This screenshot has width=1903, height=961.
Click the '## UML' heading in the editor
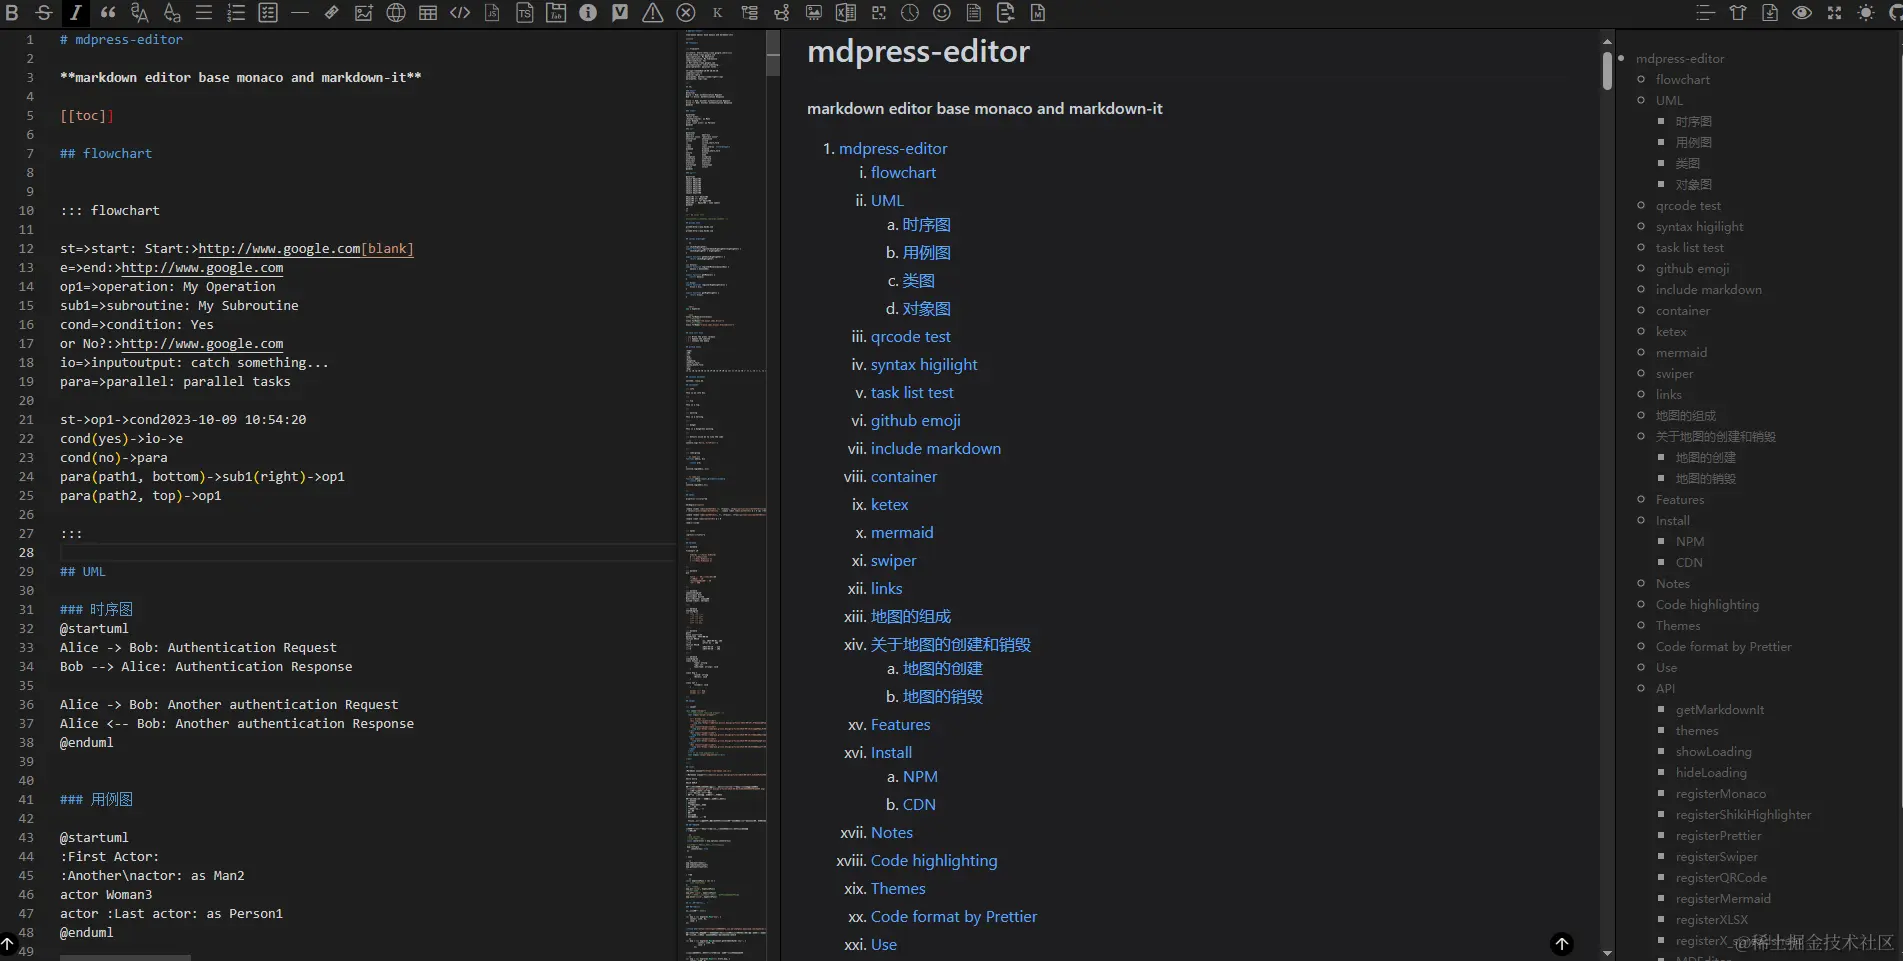click(82, 571)
